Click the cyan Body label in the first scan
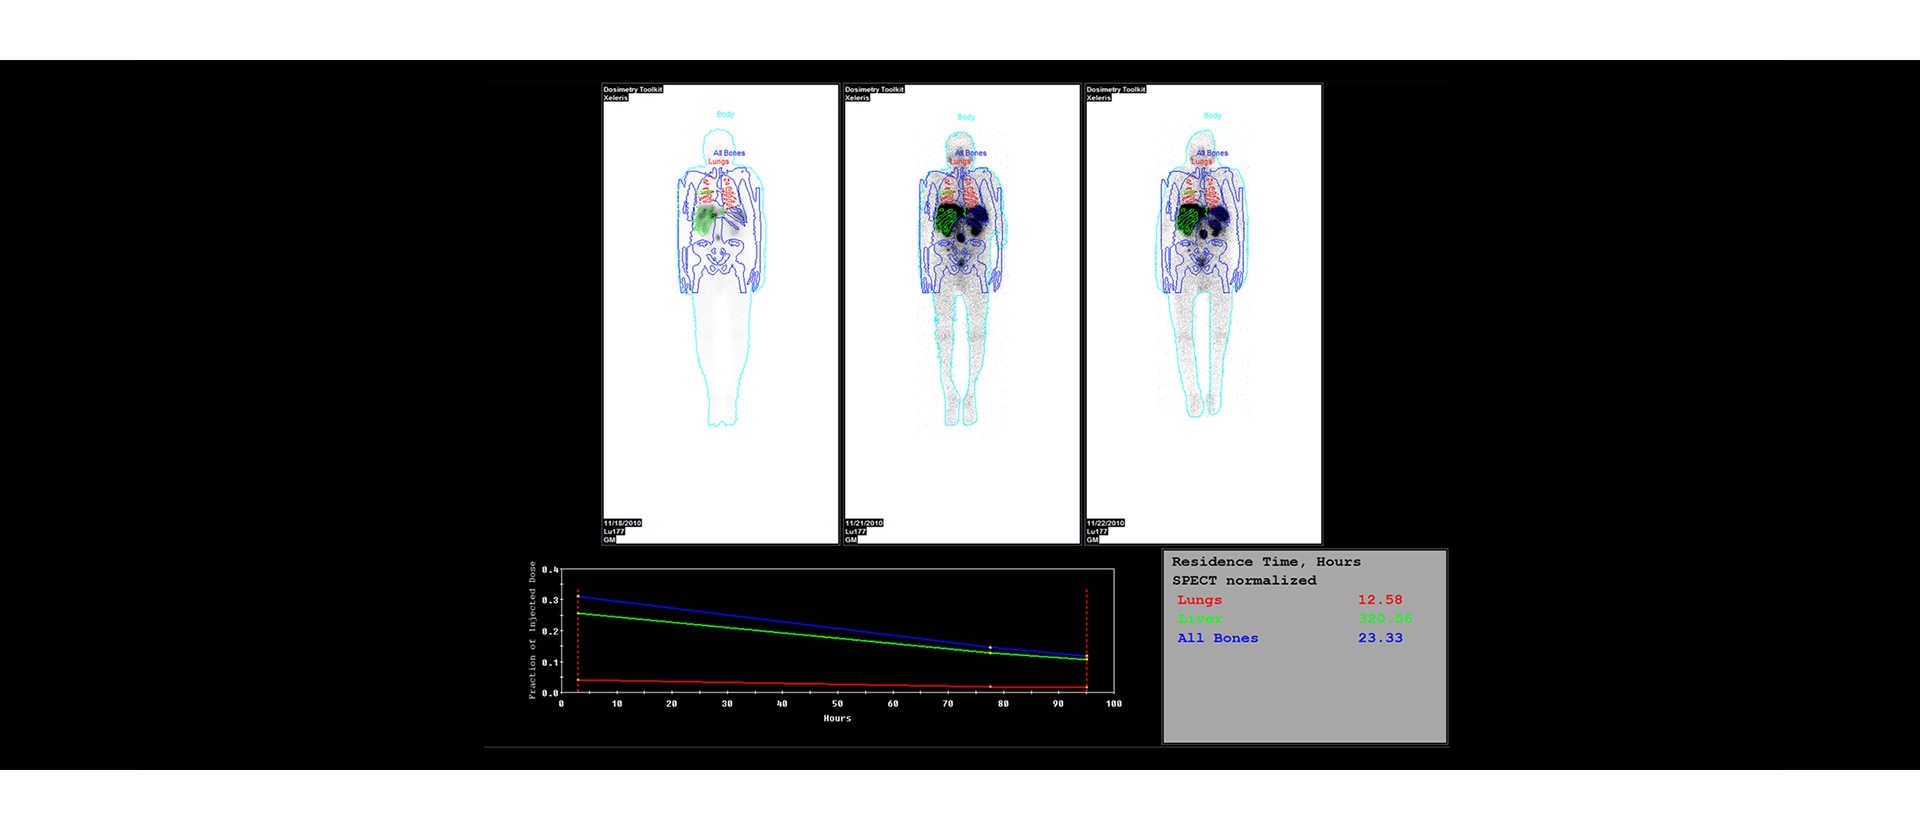 coord(725,114)
